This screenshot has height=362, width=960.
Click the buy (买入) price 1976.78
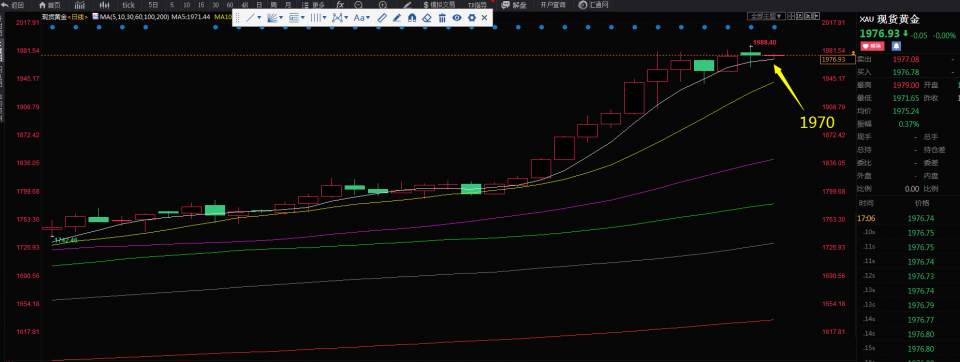(906, 72)
